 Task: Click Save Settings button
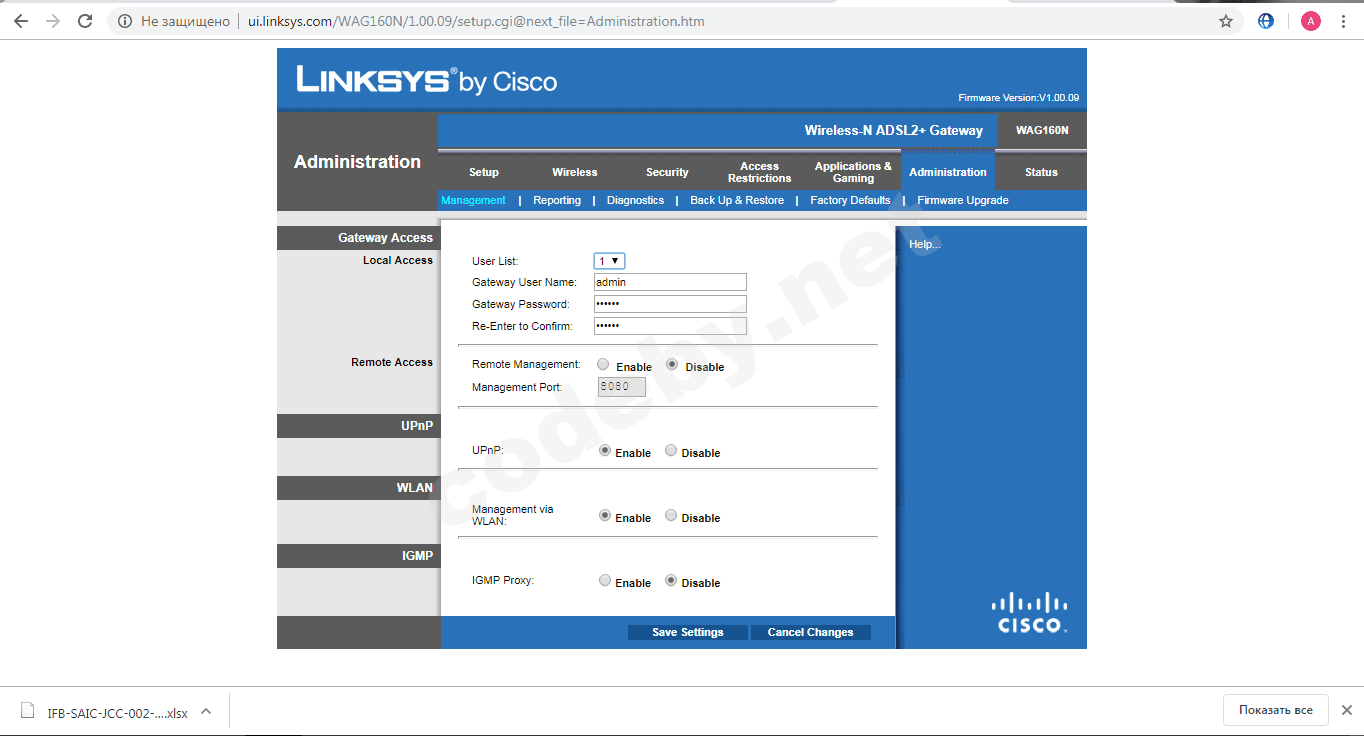(688, 632)
